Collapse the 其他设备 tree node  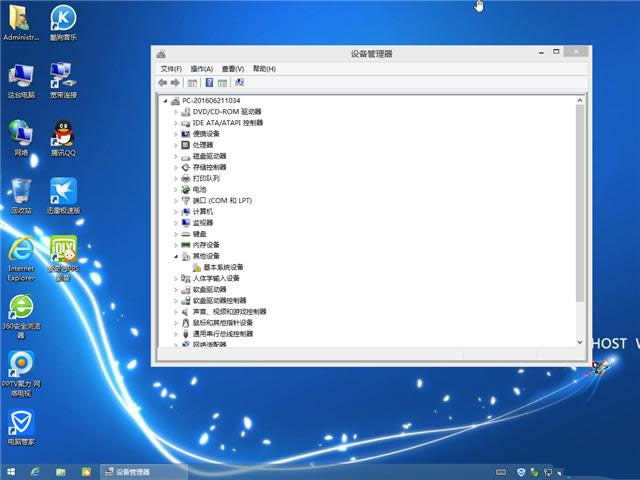(x=175, y=256)
